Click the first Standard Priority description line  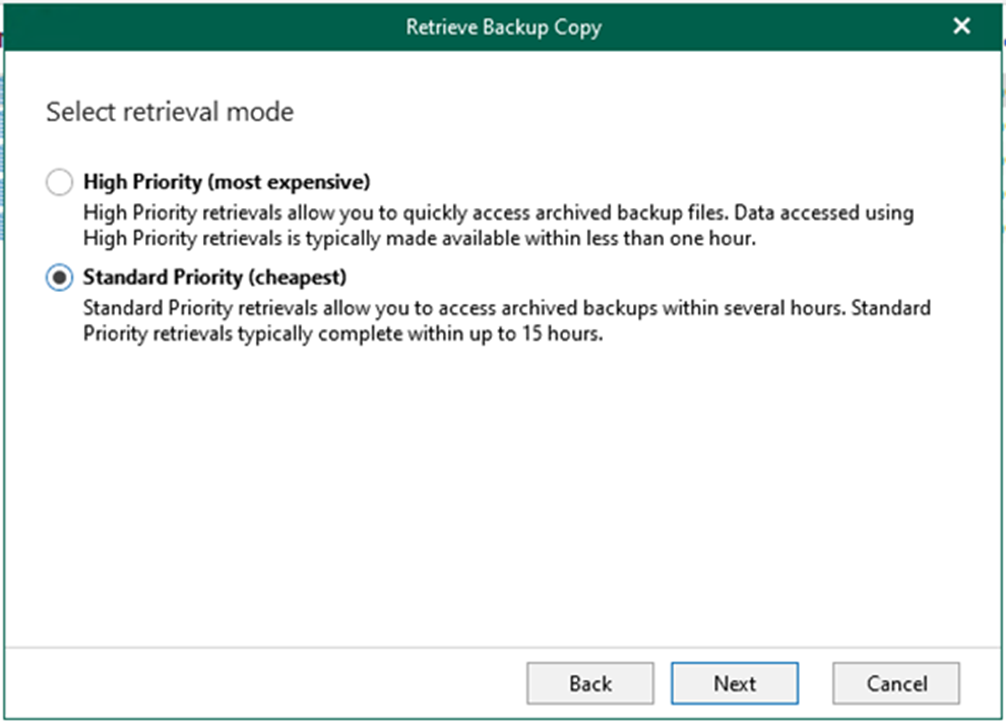pos(506,308)
